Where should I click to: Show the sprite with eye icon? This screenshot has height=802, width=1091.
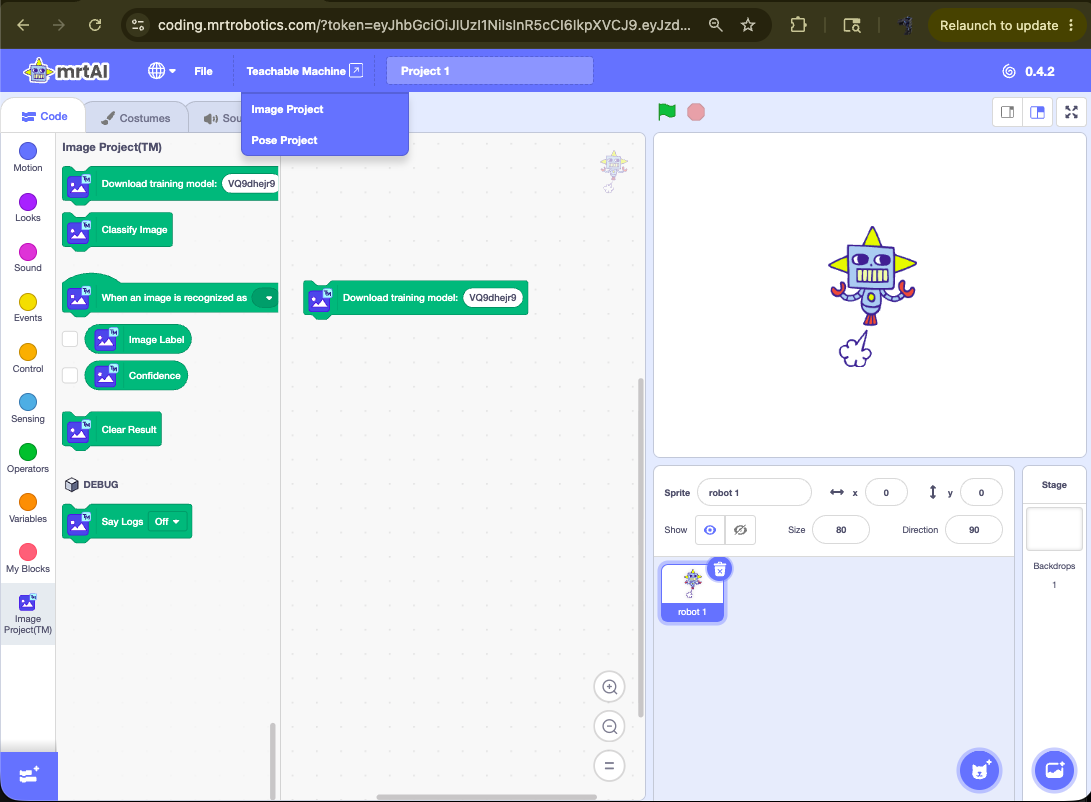pos(710,530)
